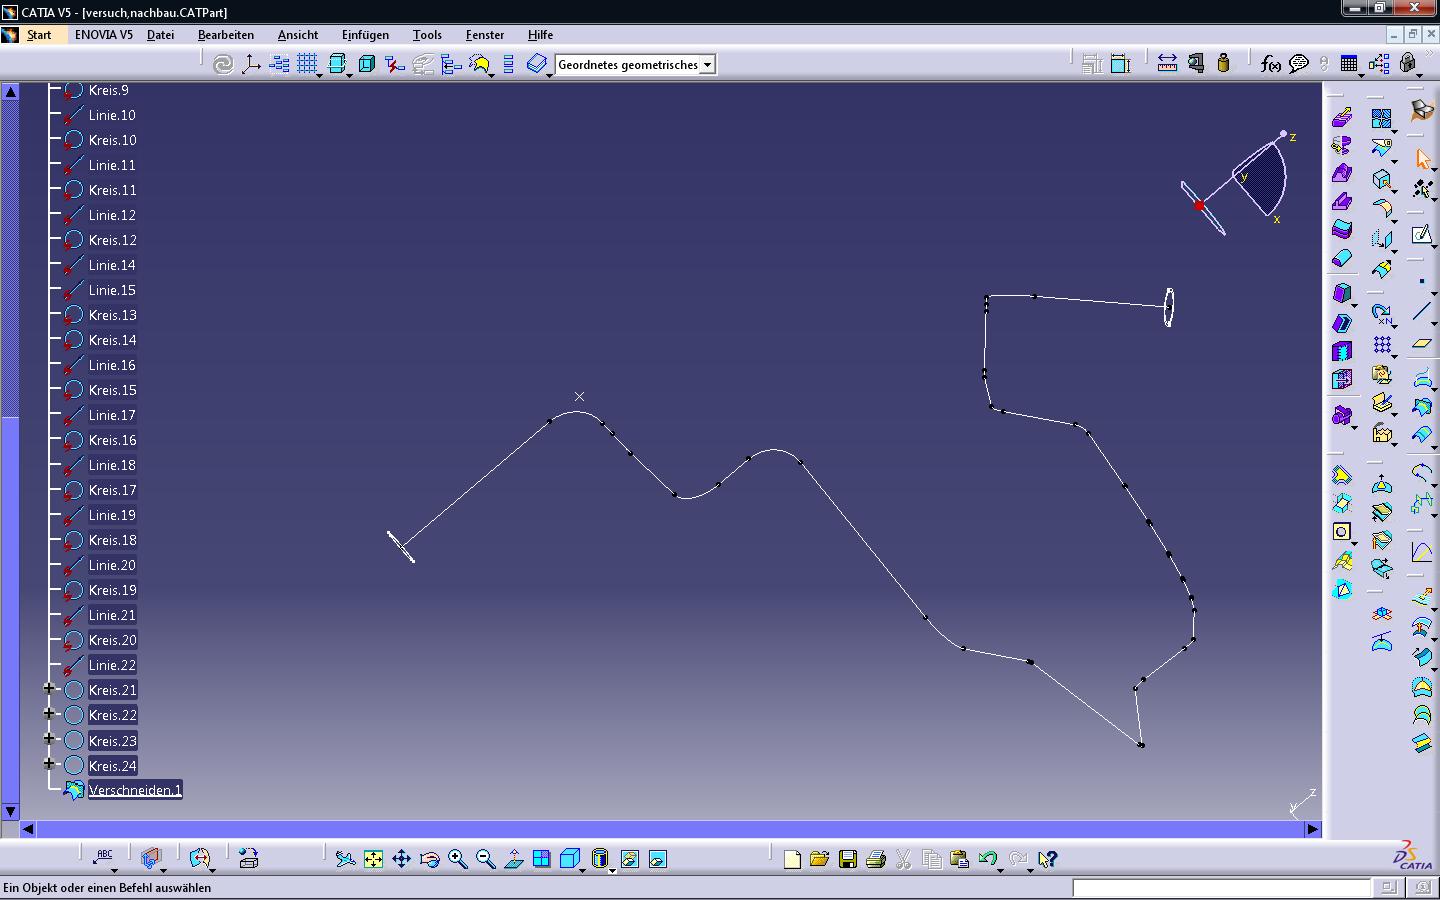This screenshot has height=900, width=1440.
Task: Click the Measure Item caliper icon
Action: point(1195,64)
